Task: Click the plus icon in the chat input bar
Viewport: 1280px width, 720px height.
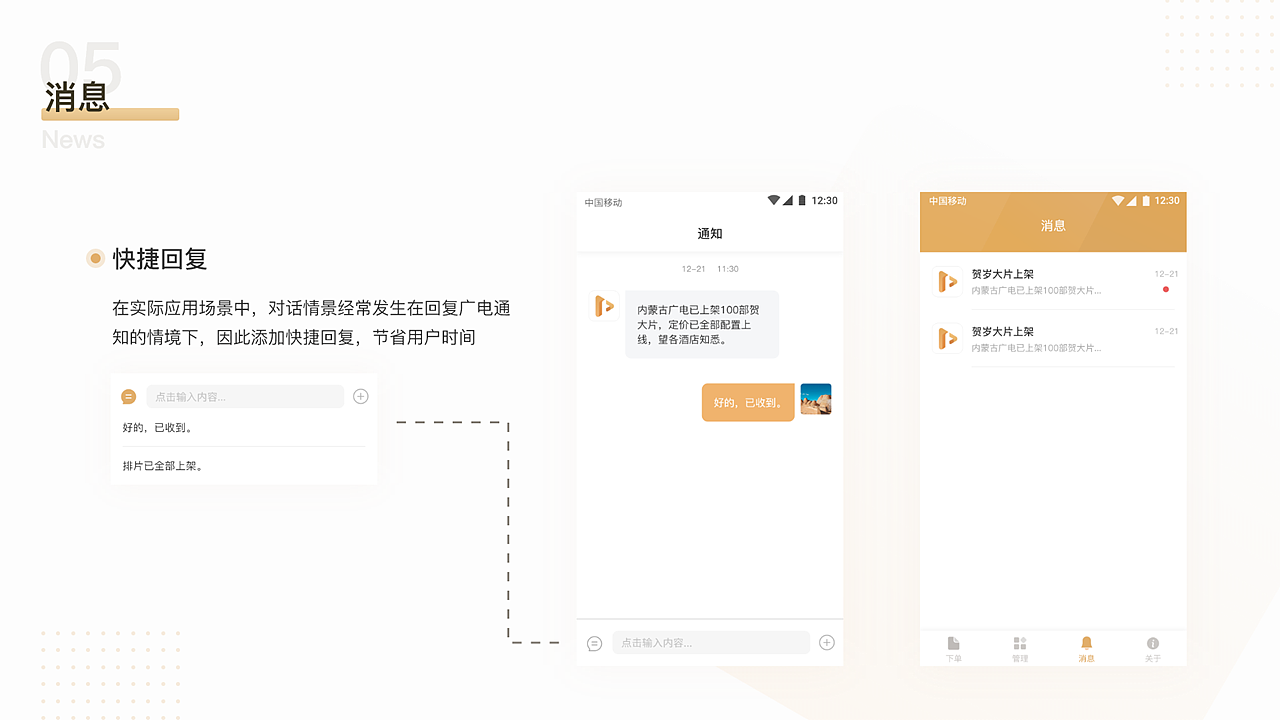Action: click(x=827, y=643)
